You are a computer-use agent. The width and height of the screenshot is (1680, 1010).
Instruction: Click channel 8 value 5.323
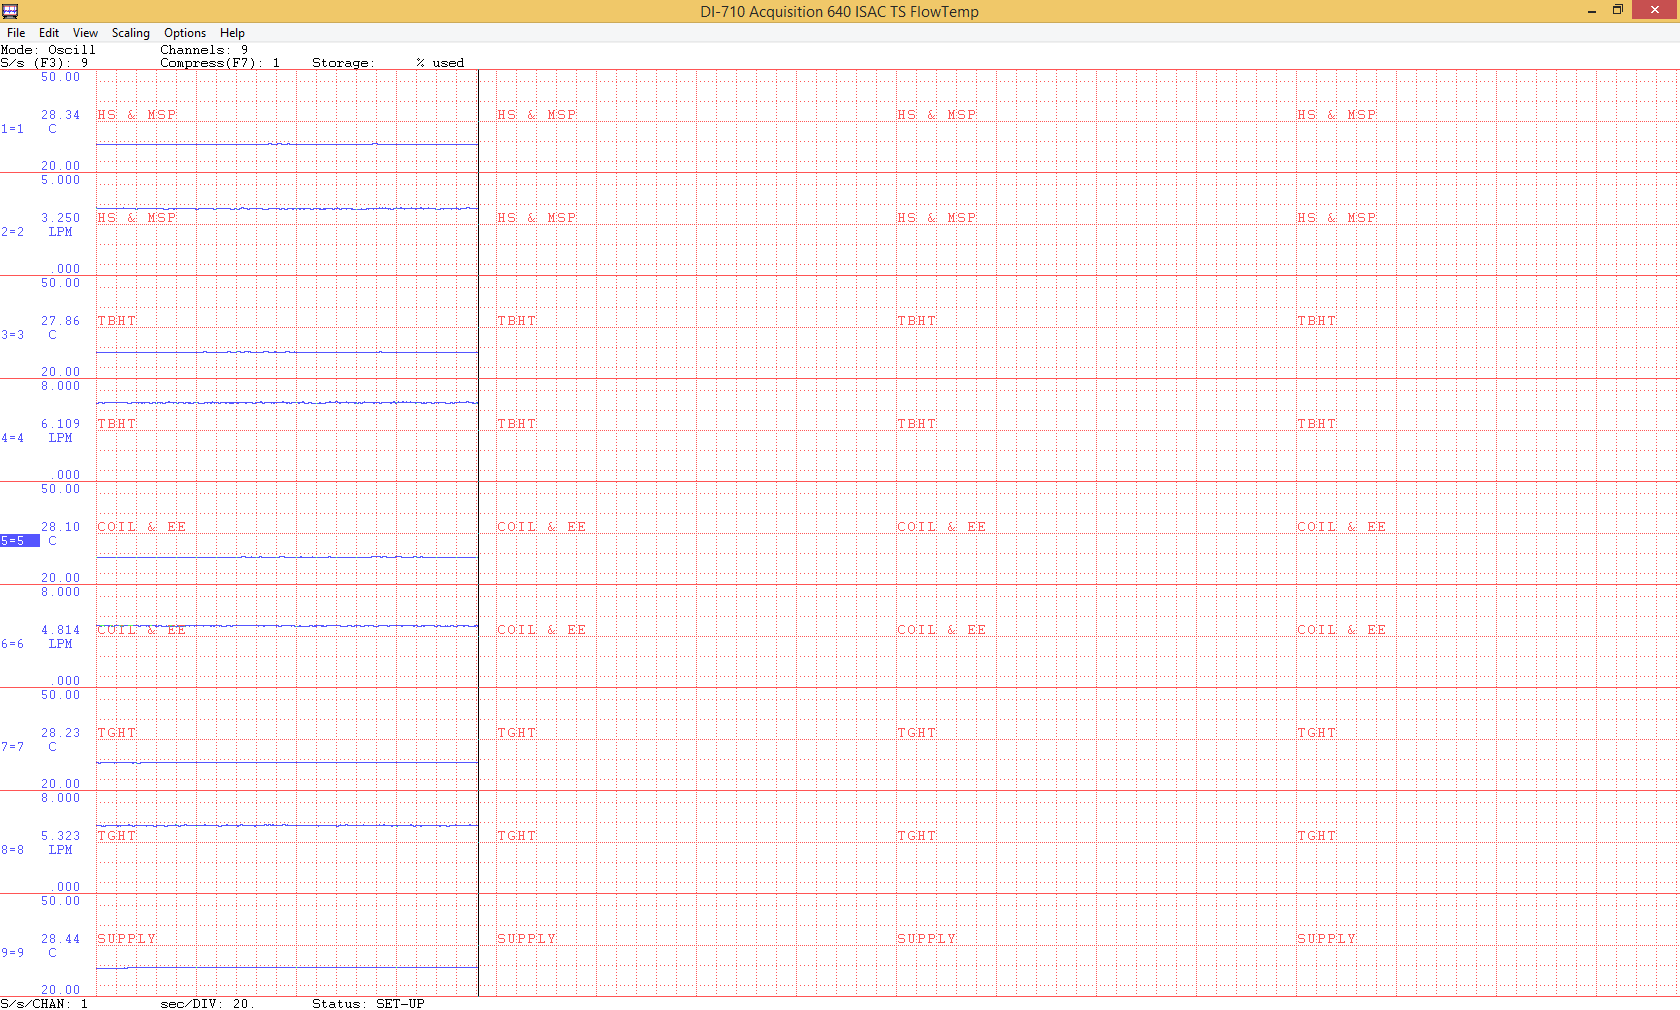tap(60, 837)
